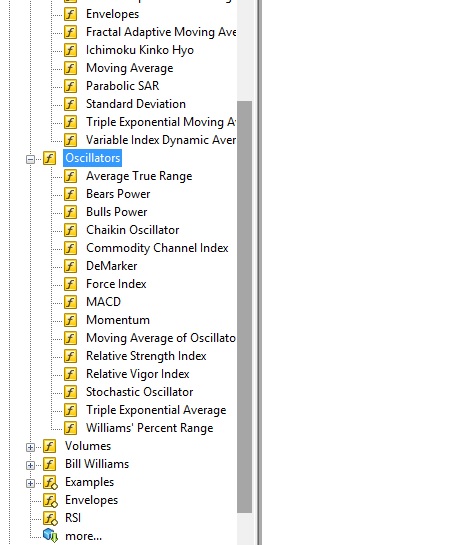Click the Variable Index Dynamic Average icon
468x545 pixels.
pyautogui.click(x=71, y=140)
